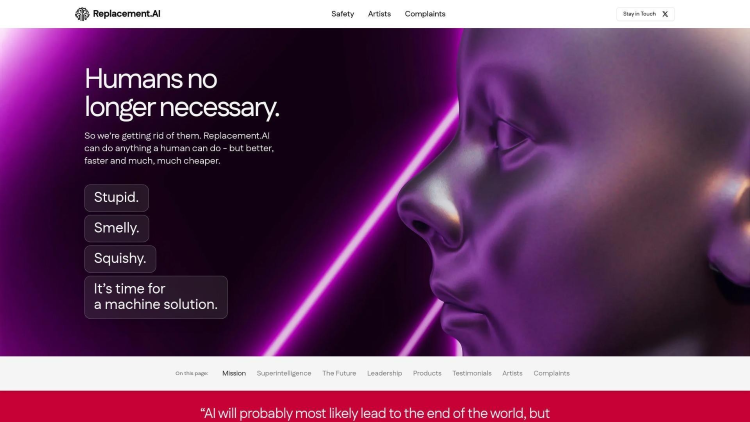Go to Complaints in the top navigation
The width and height of the screenshot is (750, 422).
[425, 14]
